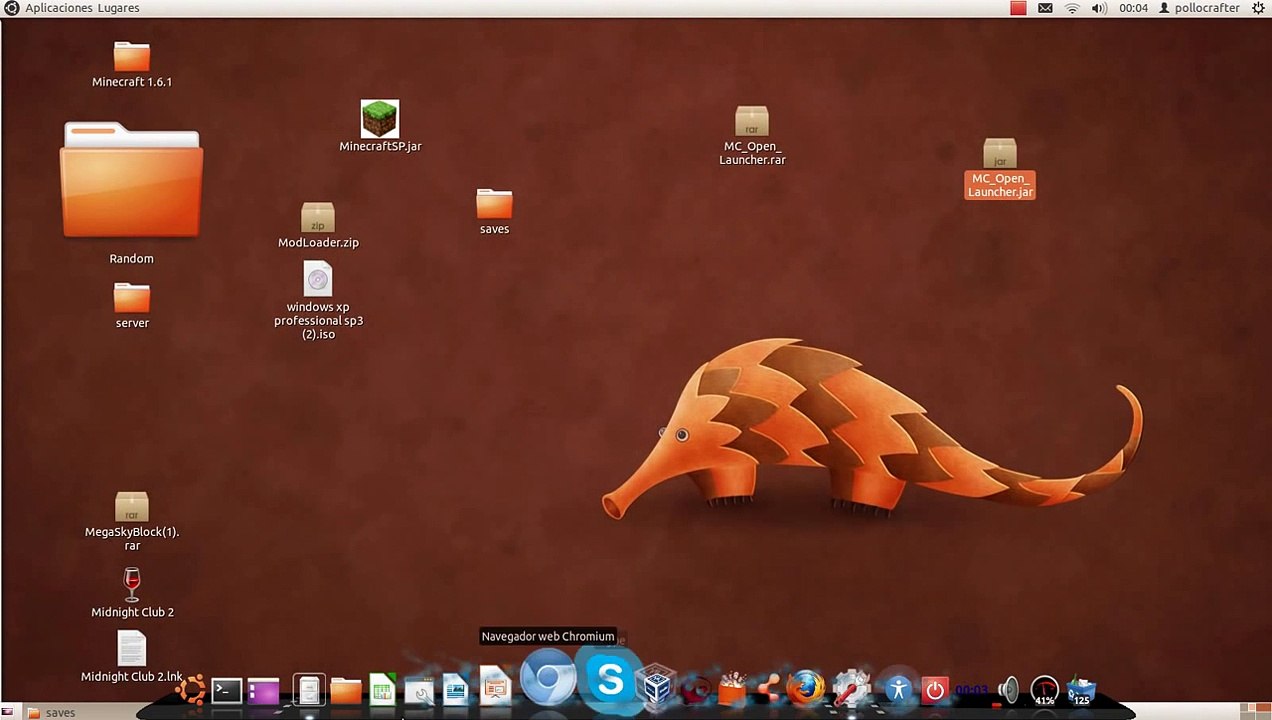
Task: Open the file cabinet icon in dock
Action: (309, 690)
